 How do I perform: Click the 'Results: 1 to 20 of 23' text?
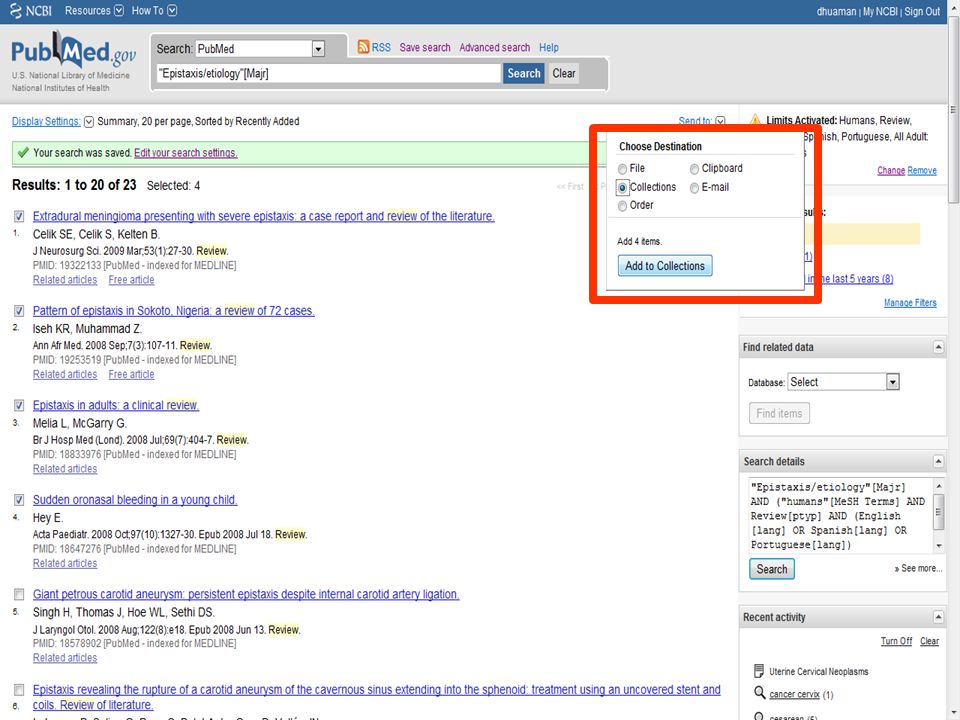pyautogui.click(x=74, y=185)
